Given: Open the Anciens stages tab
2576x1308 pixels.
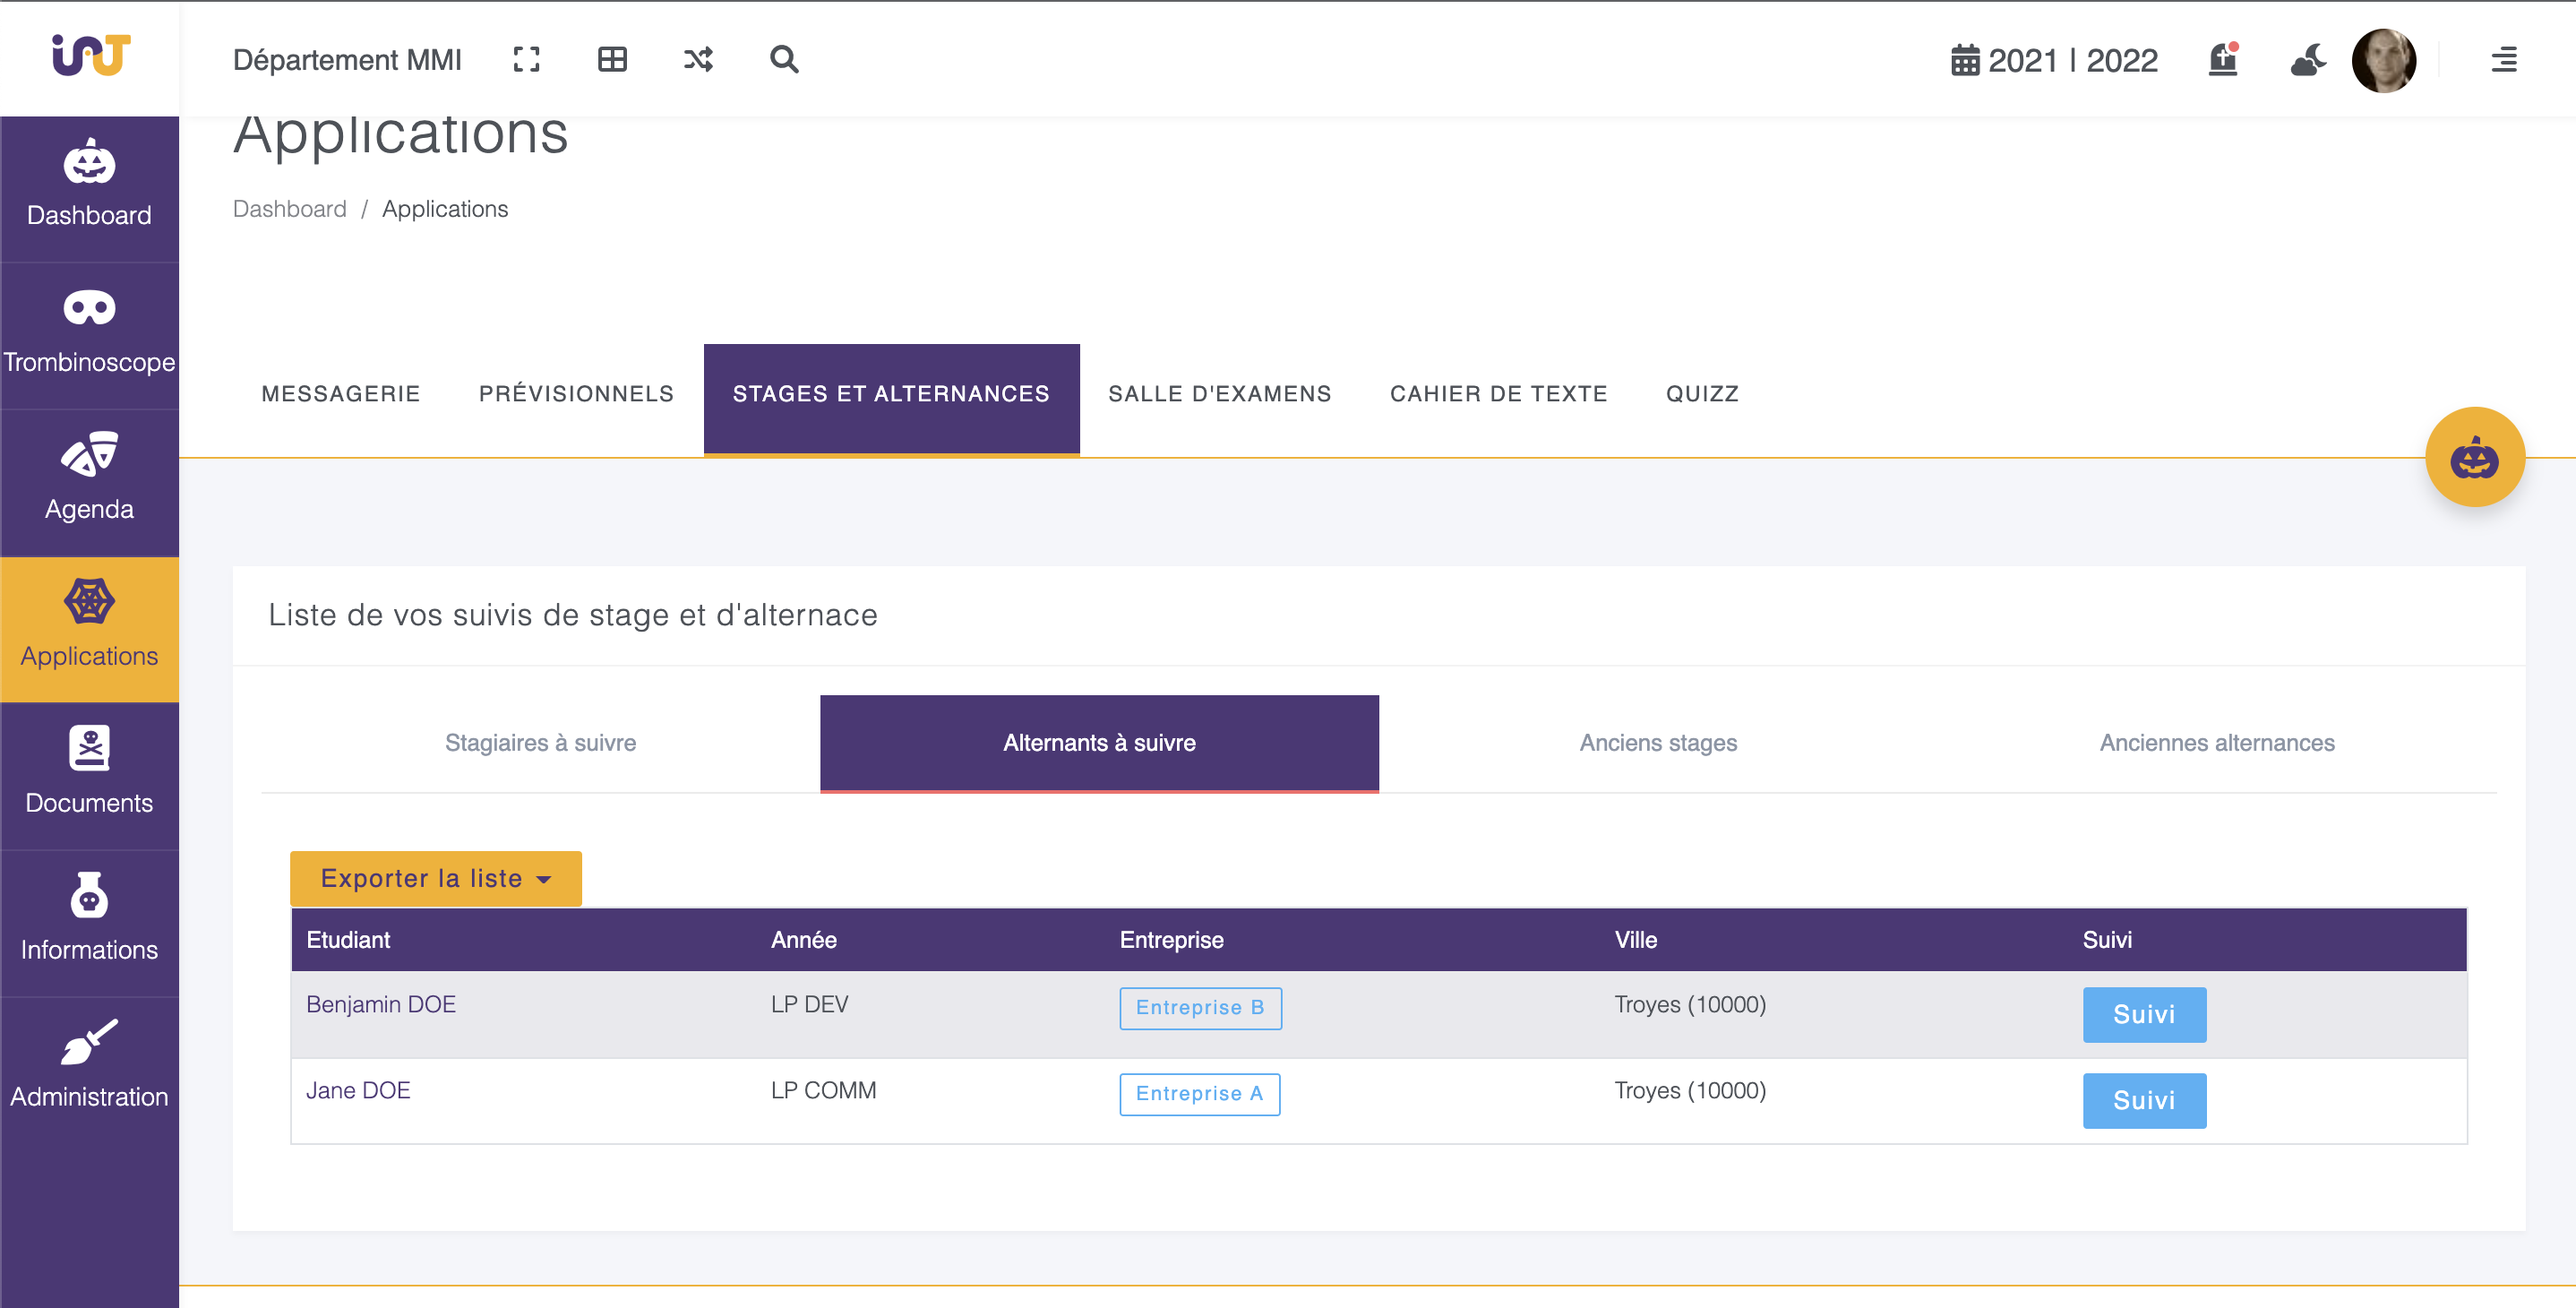Looking at the screenshot, I should 1658,743.
